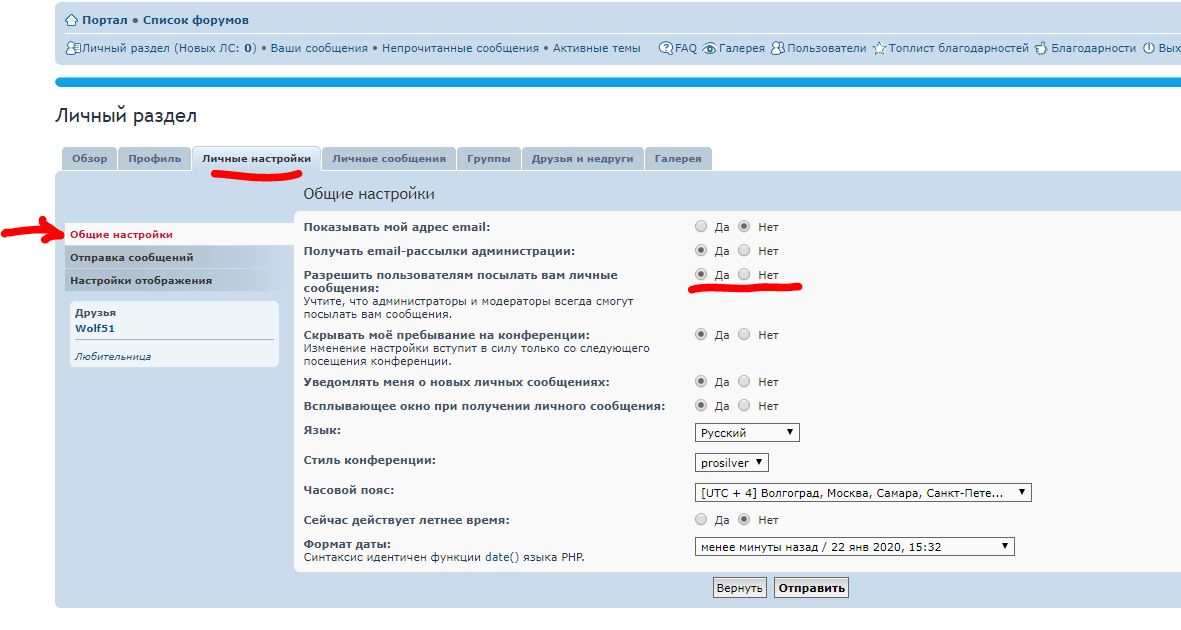The image size is (1181, 630).
Task: Select Нет for allowing users to send personal messages
Action: tap(744, 274)
